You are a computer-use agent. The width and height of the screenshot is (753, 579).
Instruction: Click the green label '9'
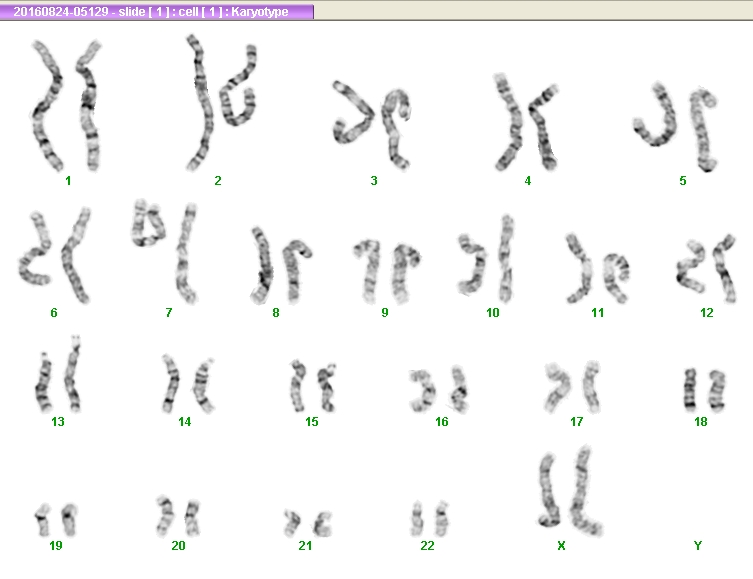click(385, 313)
